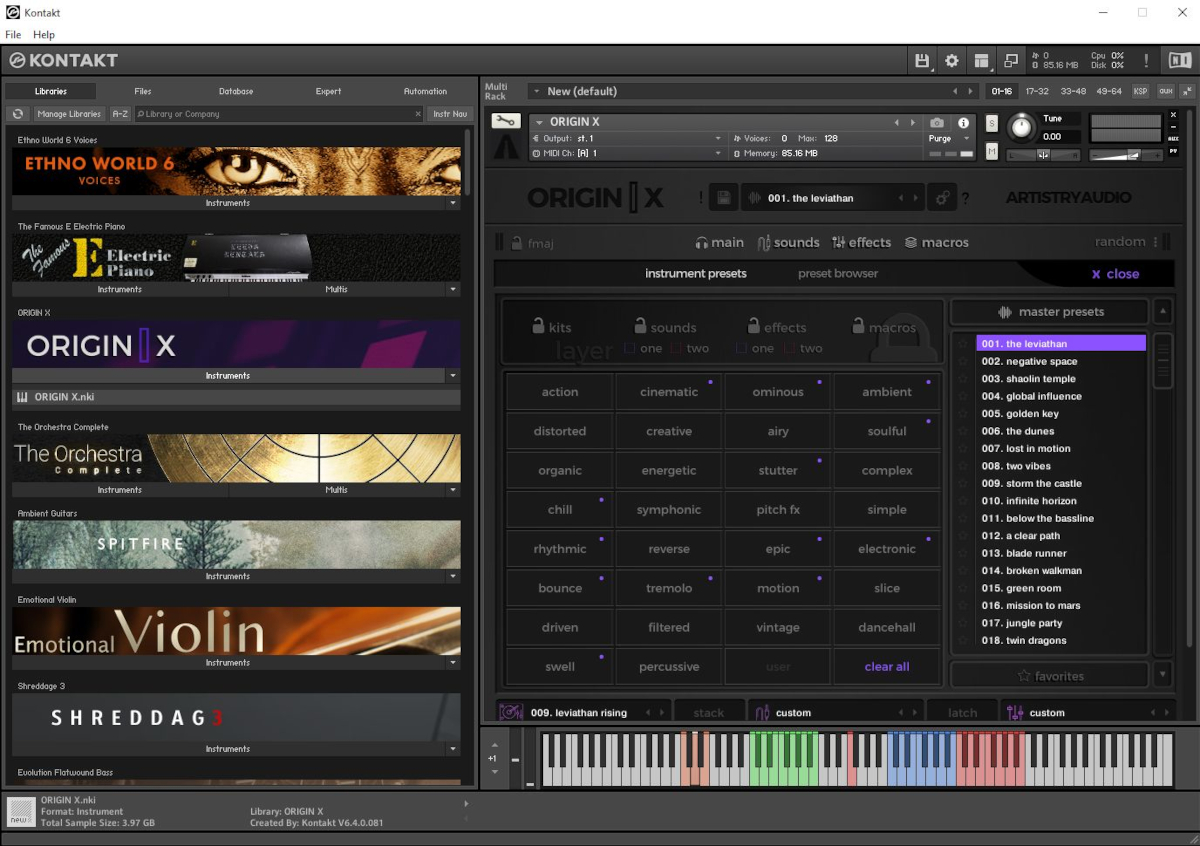Open the Kontakt save/load disk icon

tap(922, 61)
